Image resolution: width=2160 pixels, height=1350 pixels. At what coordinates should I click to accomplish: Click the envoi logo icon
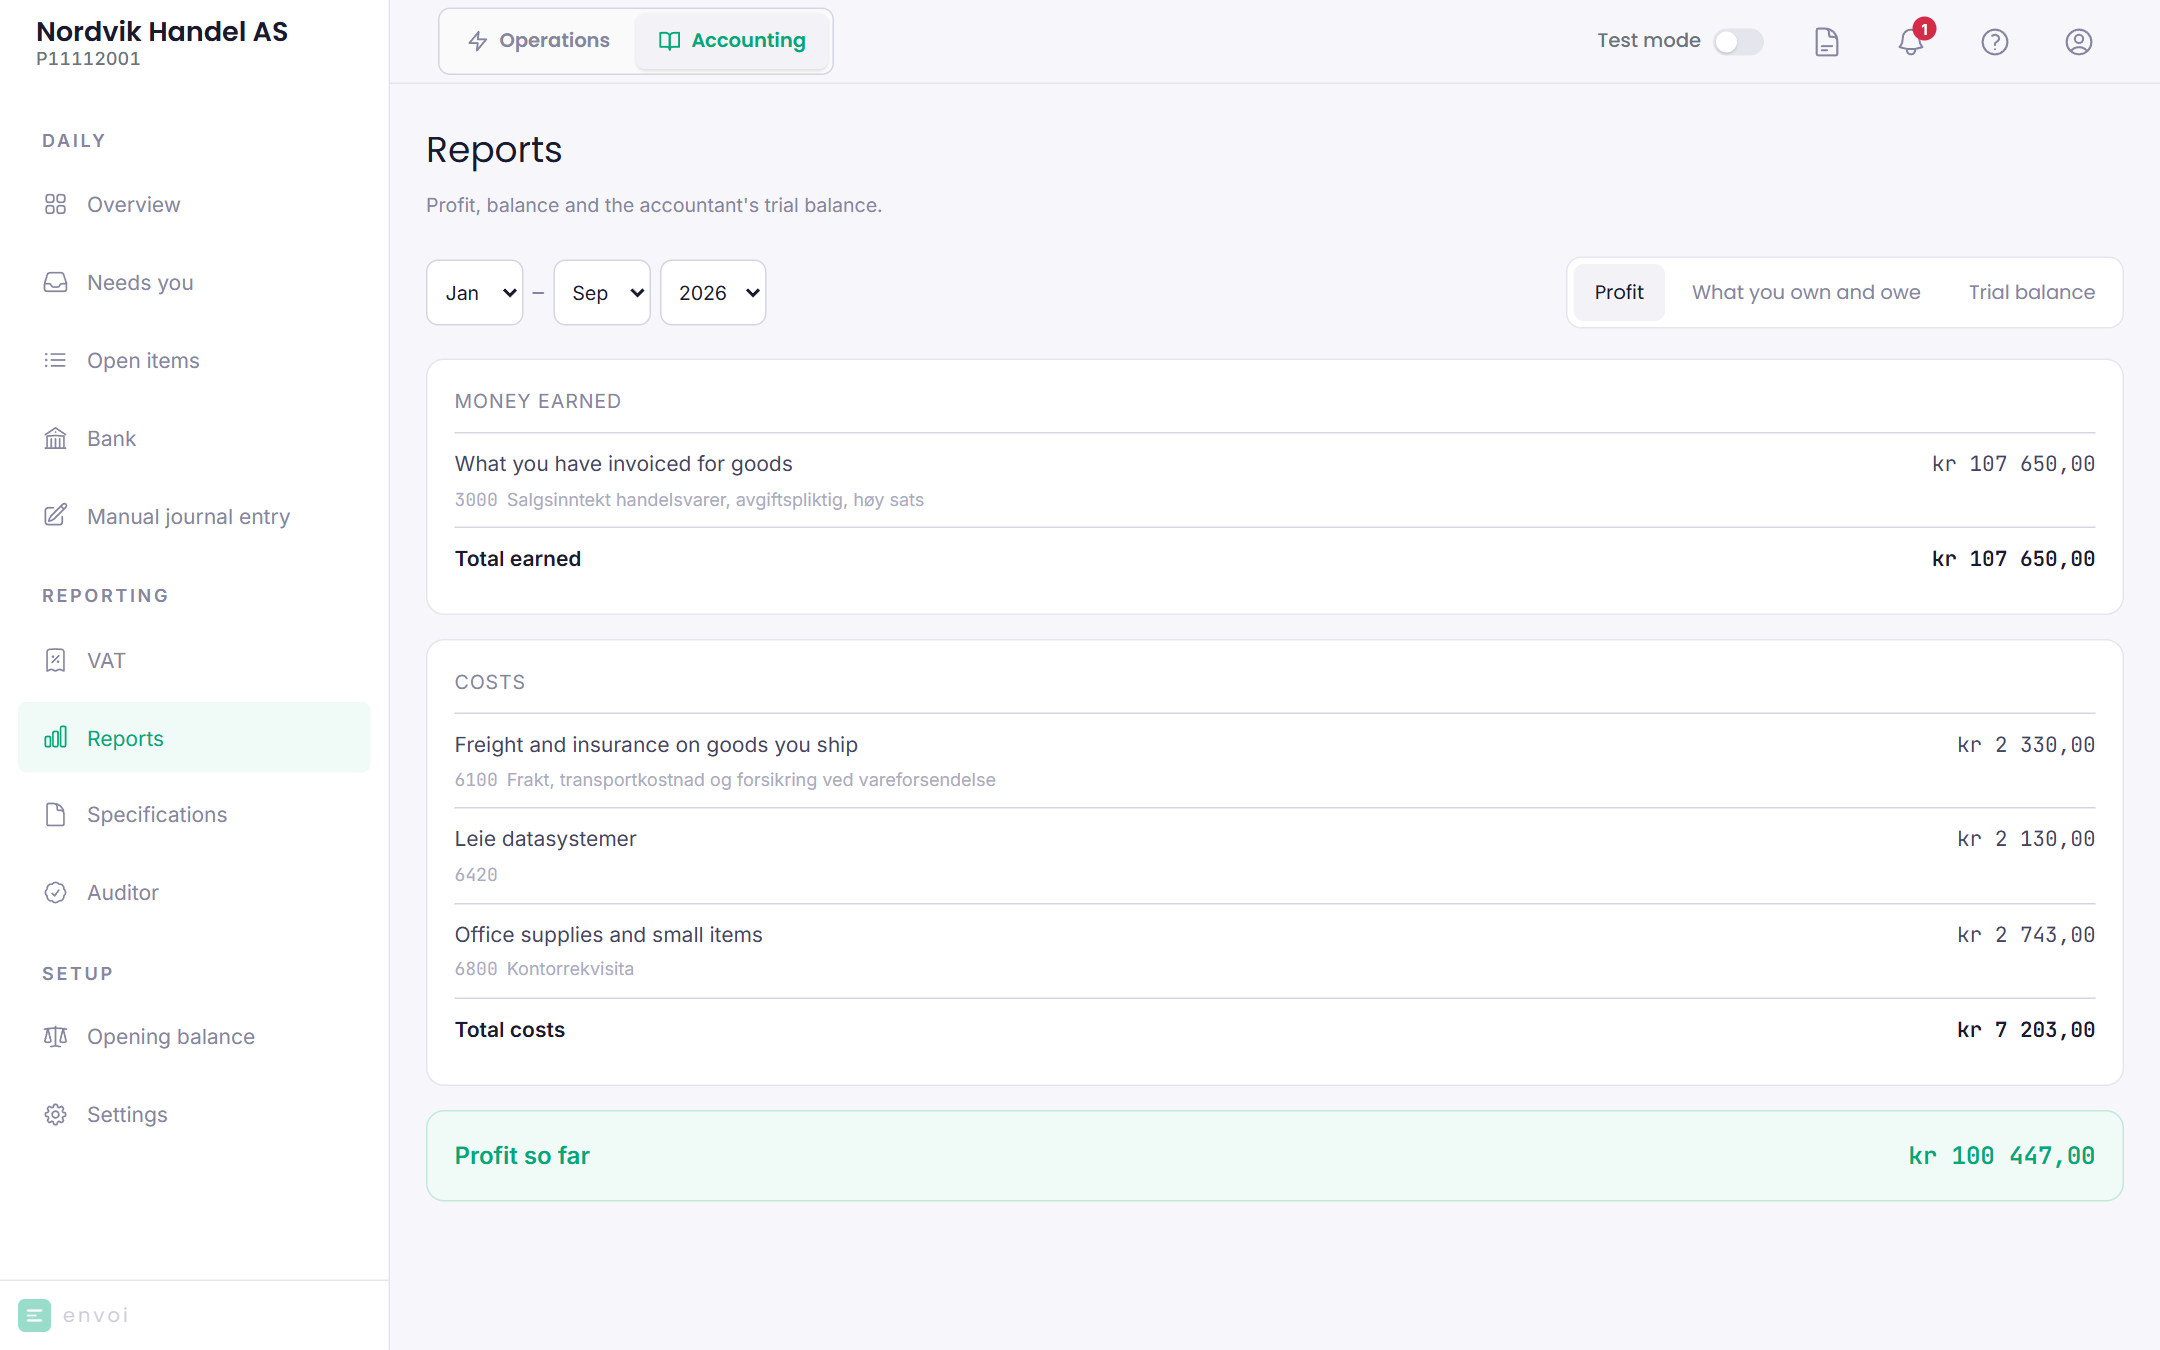pyautogui.click(x=34, y=1315)
